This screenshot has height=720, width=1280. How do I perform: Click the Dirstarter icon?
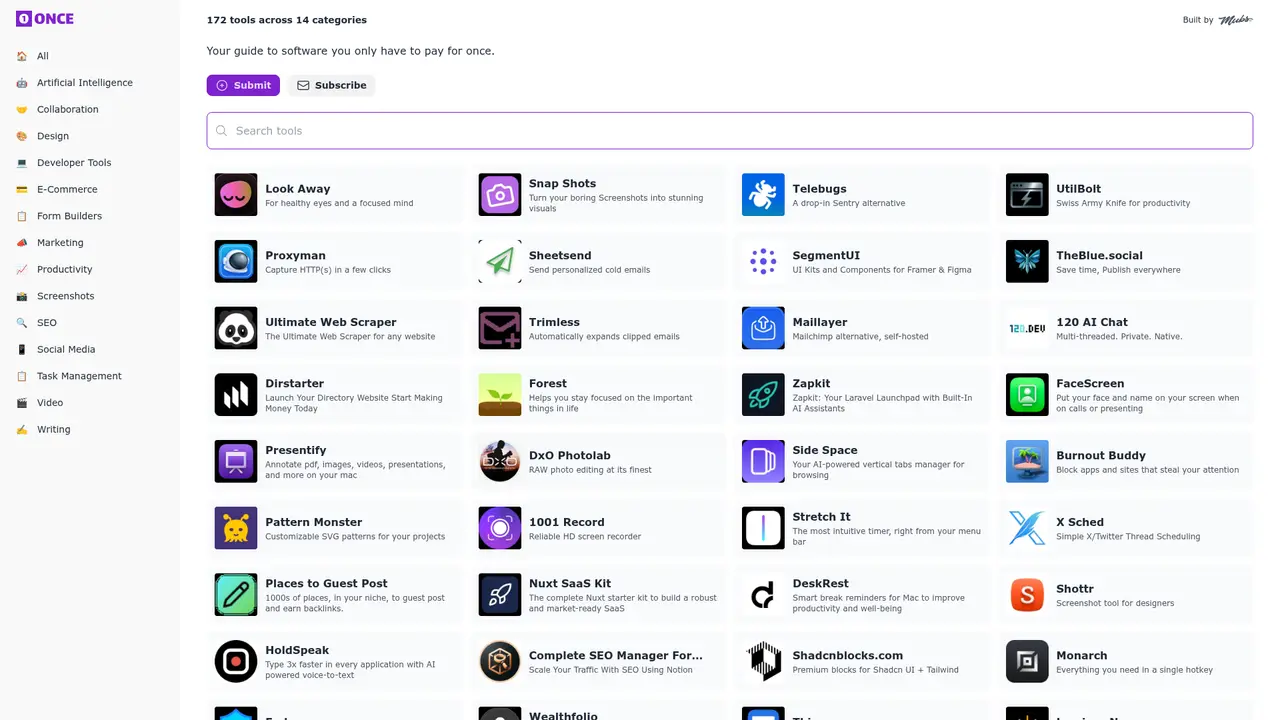coord(236,395)
